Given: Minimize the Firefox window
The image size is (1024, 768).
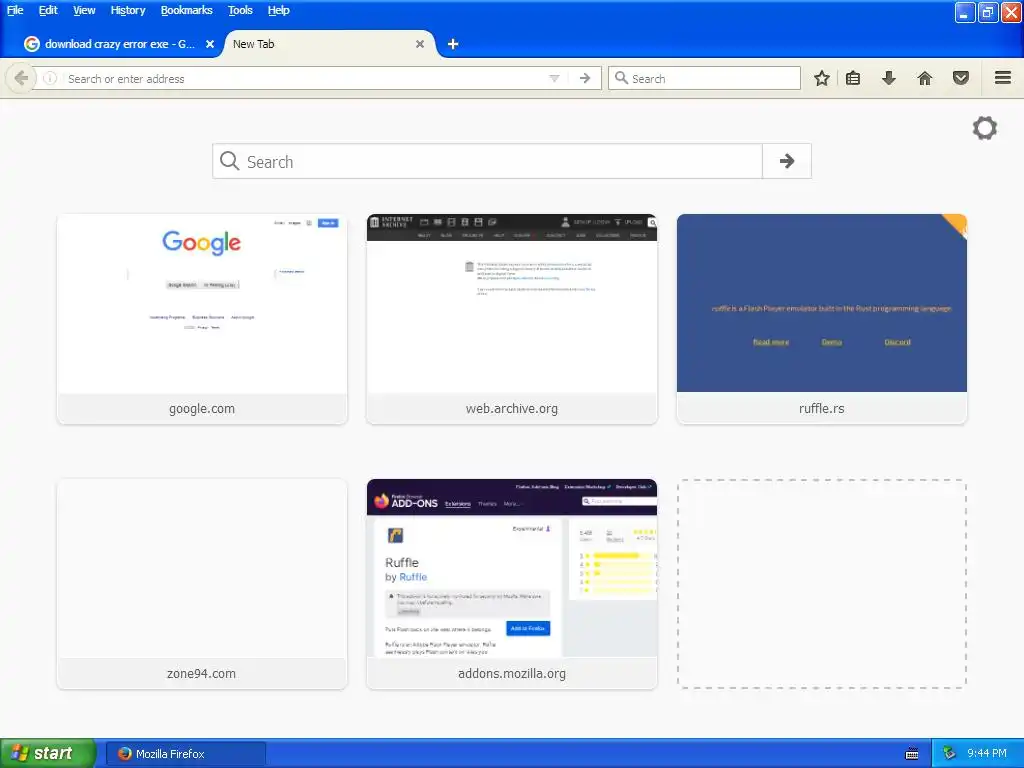Looking at the screenshot, I should coord(964,12).
